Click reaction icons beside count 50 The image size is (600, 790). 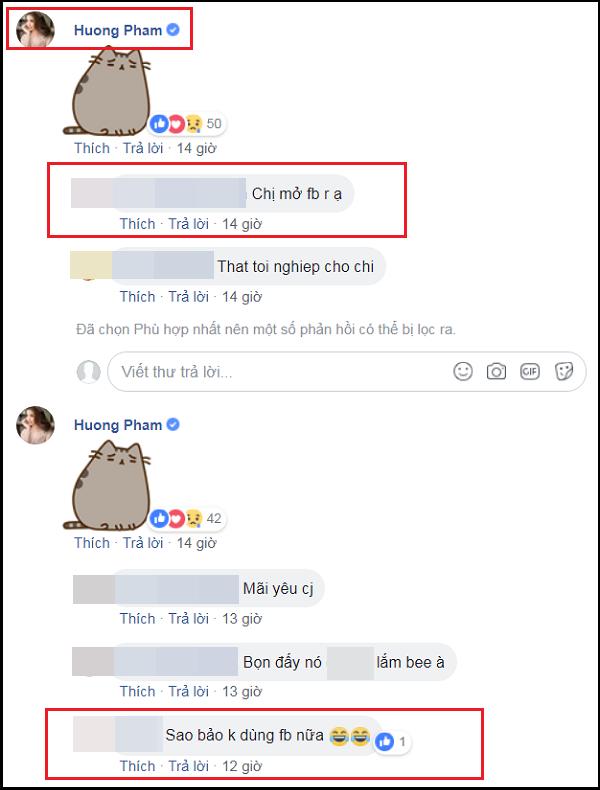tap(176, 123)
